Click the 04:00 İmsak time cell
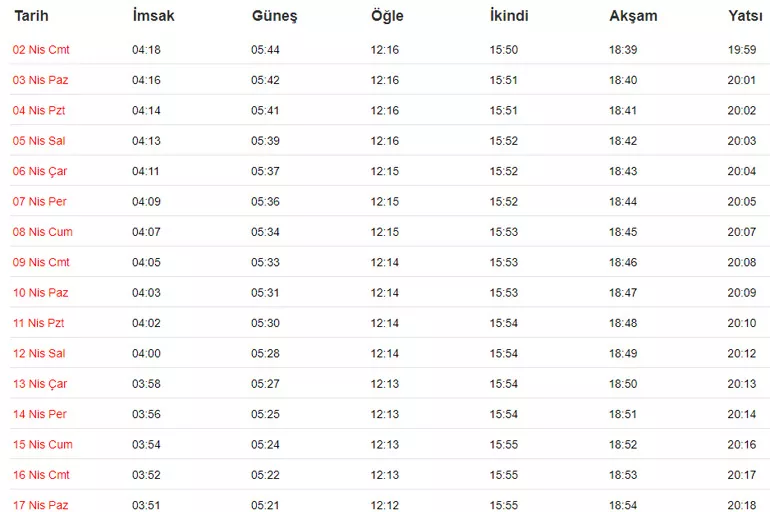770x512 pixels. click(146, 354)
